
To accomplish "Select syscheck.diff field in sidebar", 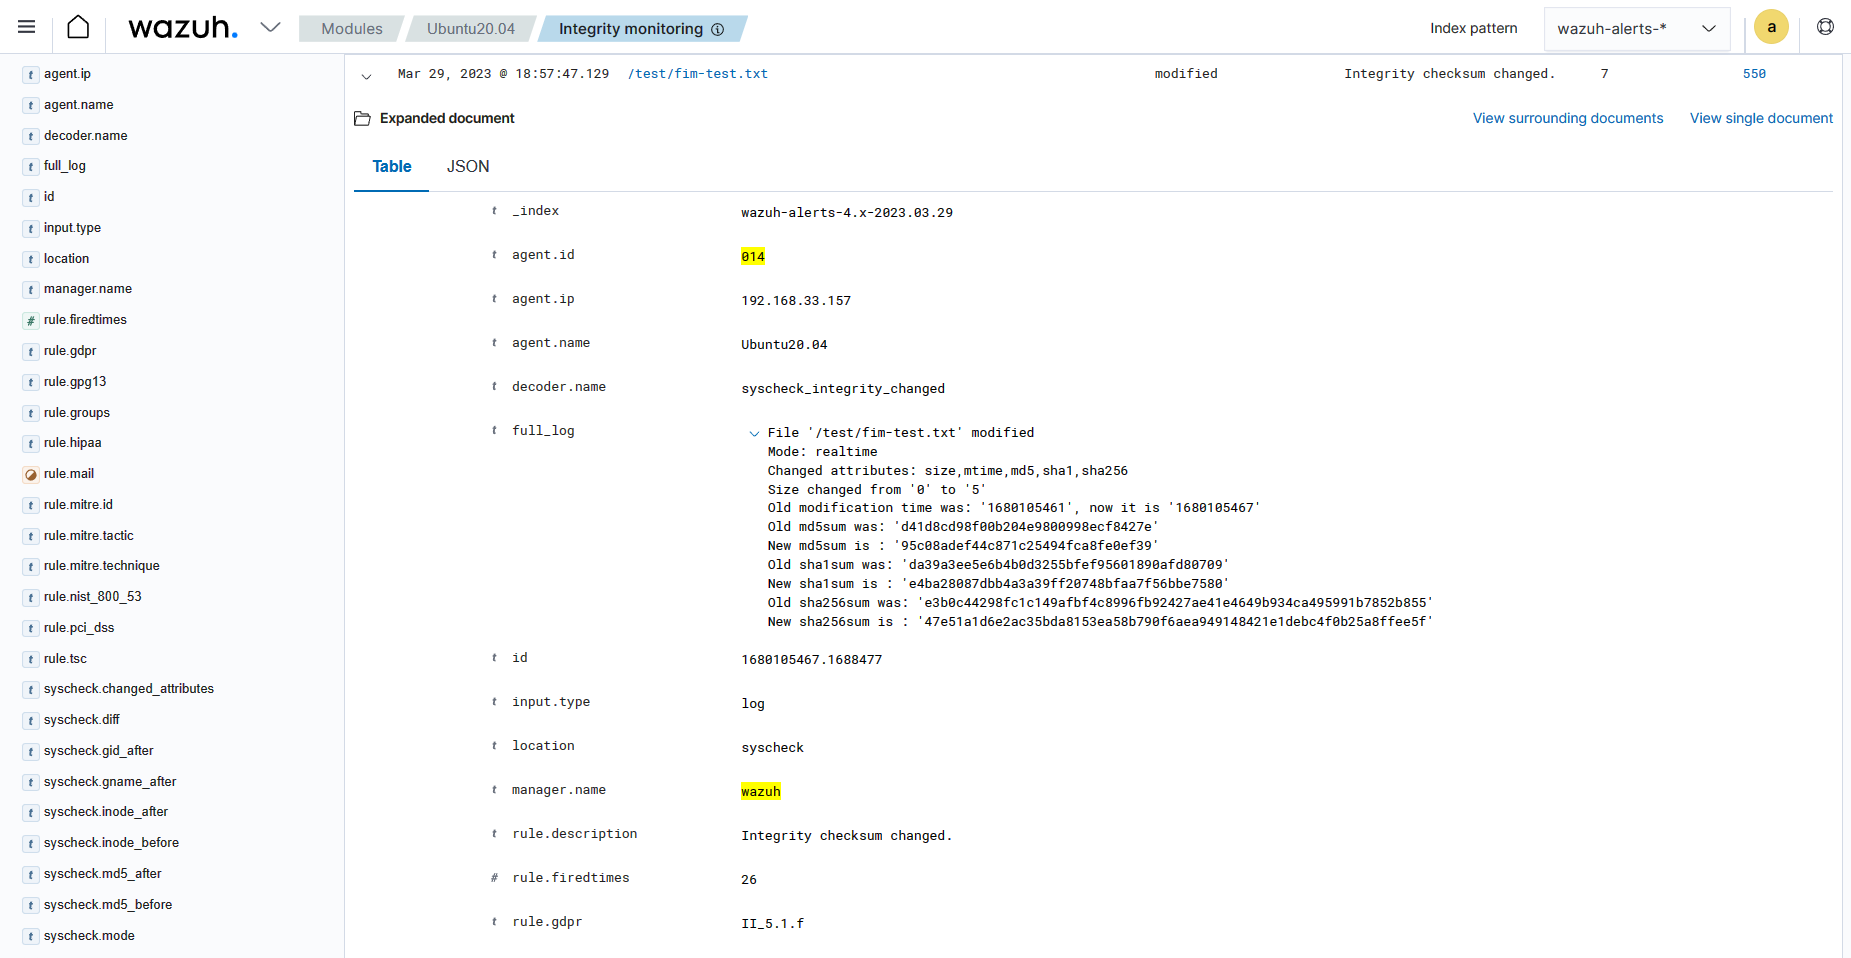I will click(81, 720).
